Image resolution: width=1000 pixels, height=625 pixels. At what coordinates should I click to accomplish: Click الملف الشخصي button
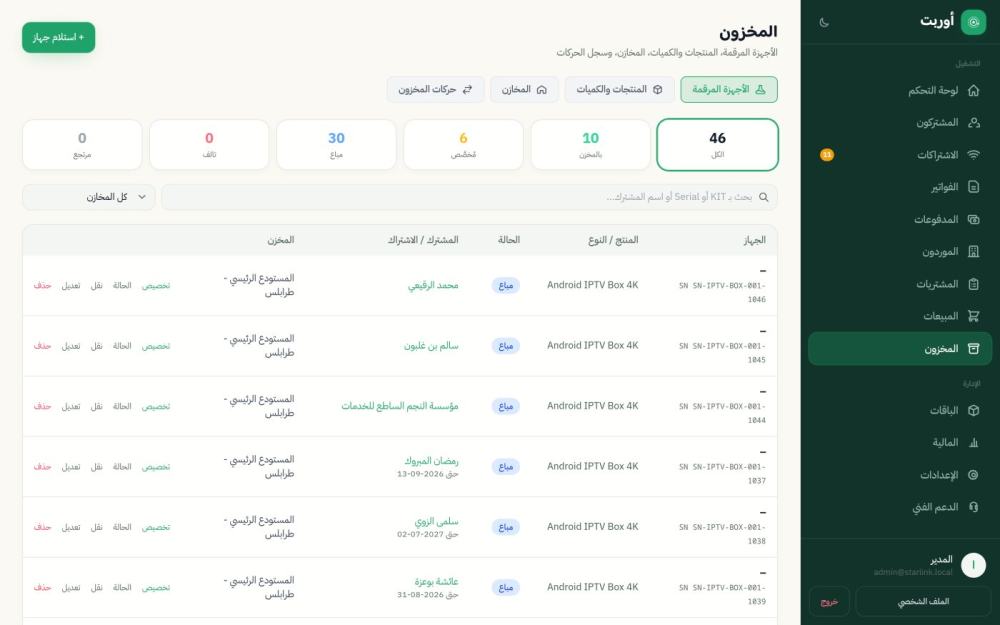coord(923,601)
